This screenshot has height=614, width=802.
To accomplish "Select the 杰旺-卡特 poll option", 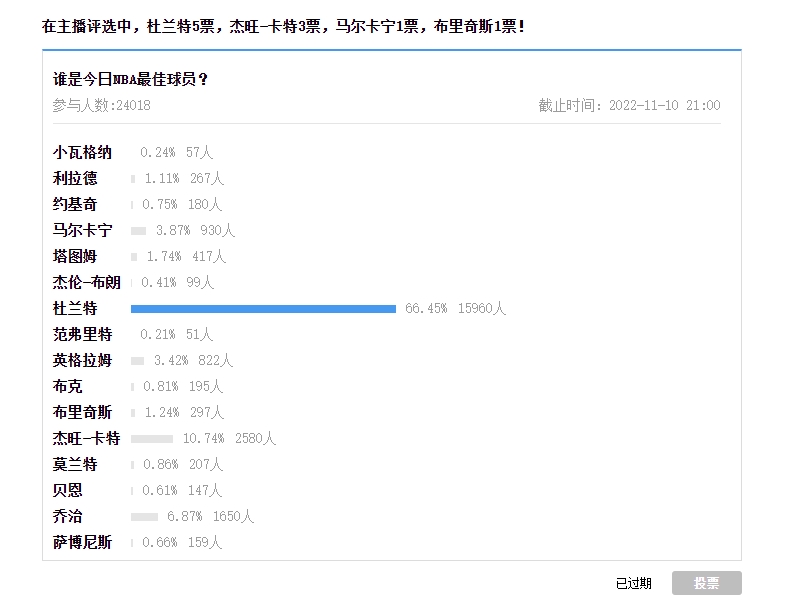I will click(86, 438).
